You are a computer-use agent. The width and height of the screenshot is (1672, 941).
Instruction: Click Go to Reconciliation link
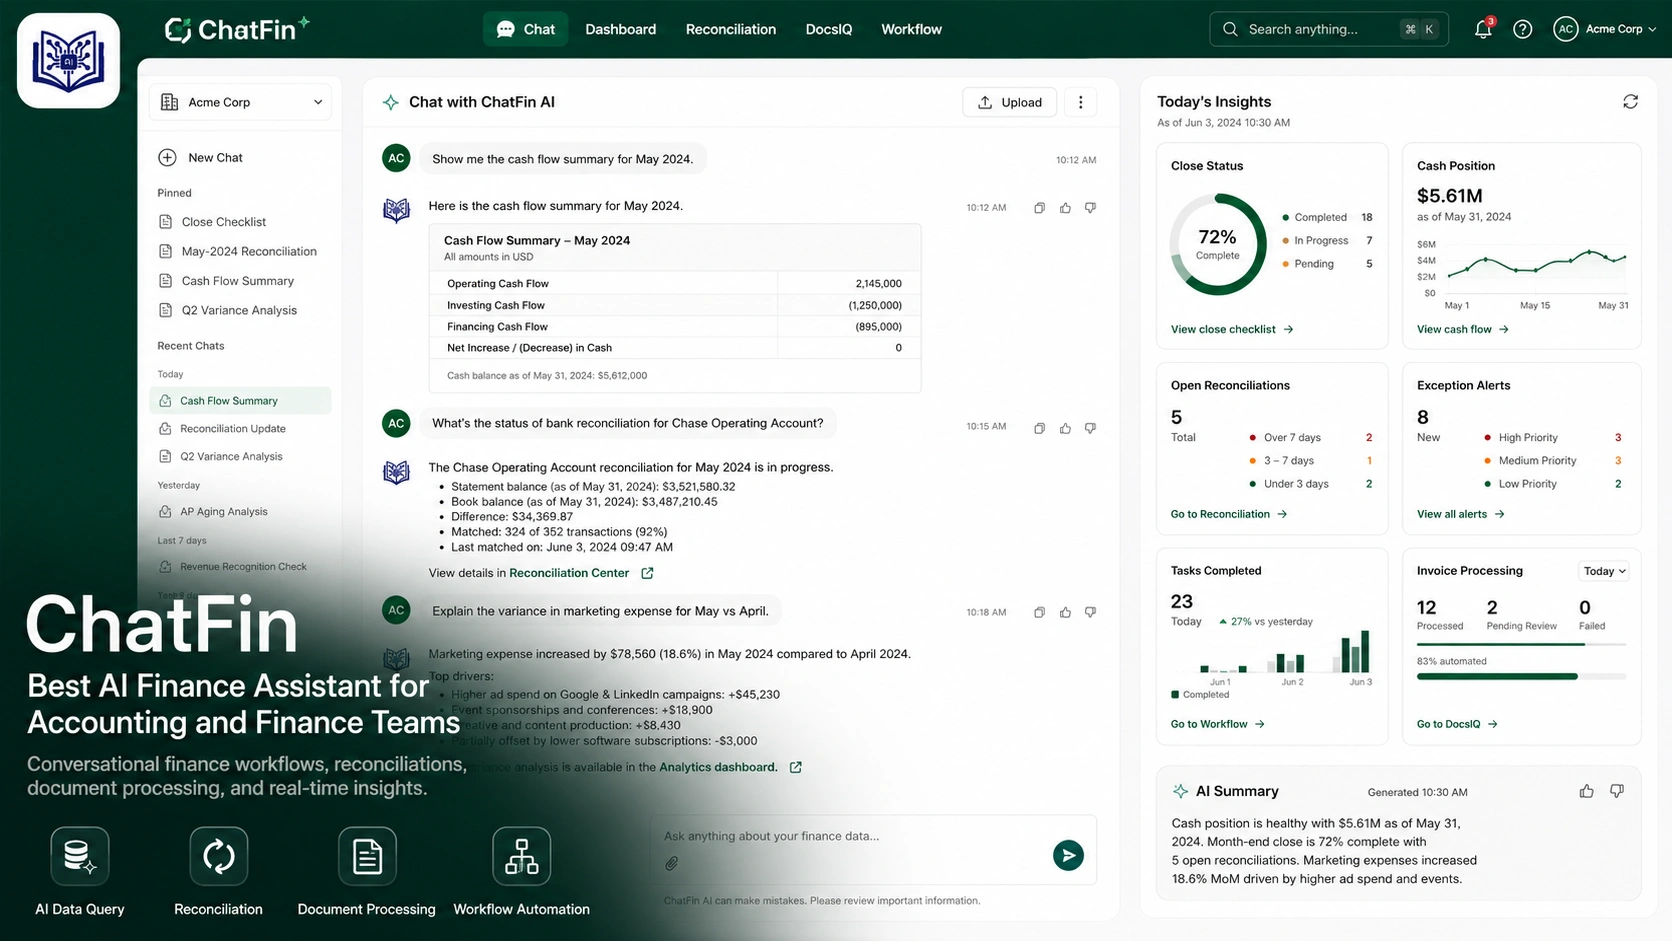[x=1229, y=514]
